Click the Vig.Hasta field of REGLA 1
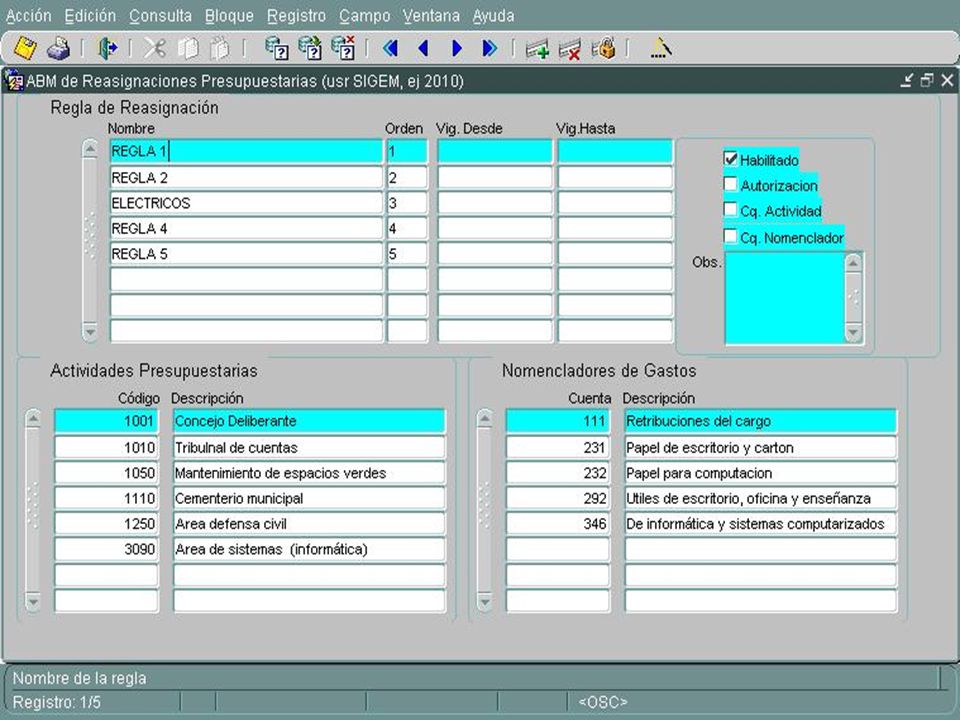The image size is (960, 720). [x=615, y=151]
